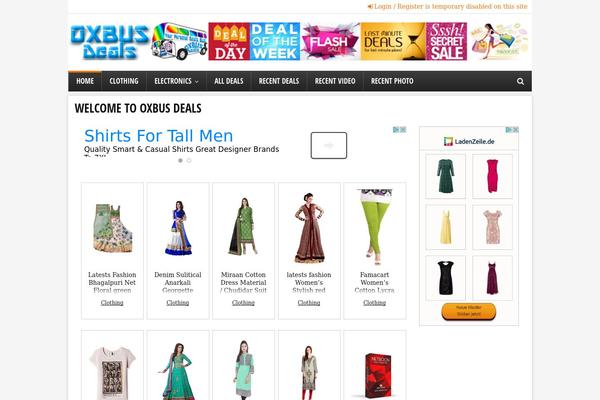Expand the Electronics dropdown menu
Viewport: 600px width, 400px height.
pyautogui.click(x=176, y=81)
